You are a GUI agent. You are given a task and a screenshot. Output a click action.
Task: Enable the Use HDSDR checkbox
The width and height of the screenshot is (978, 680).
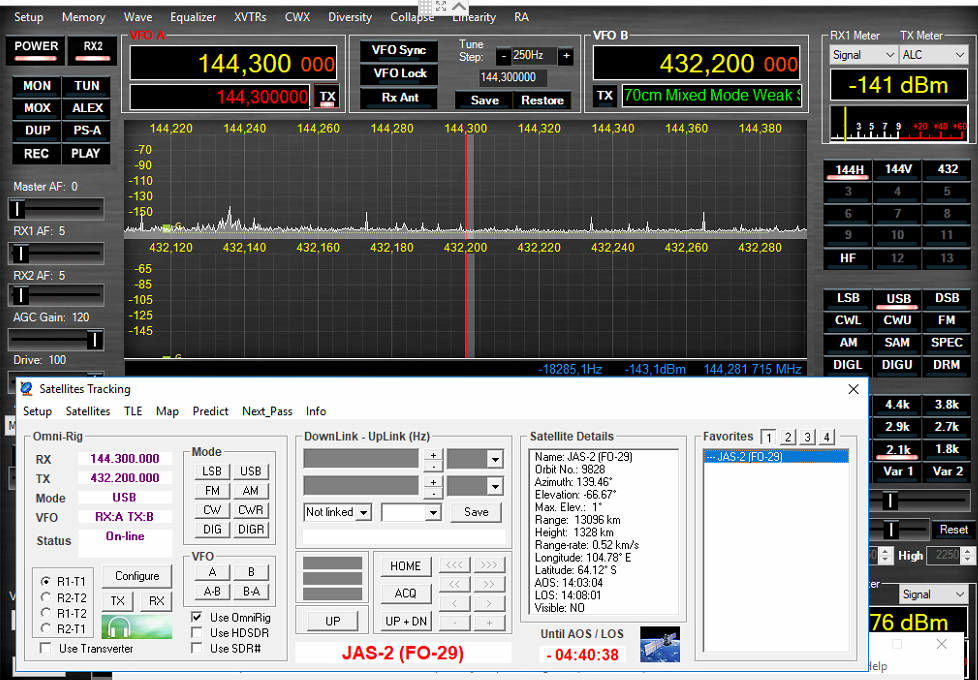pos(197,633)
